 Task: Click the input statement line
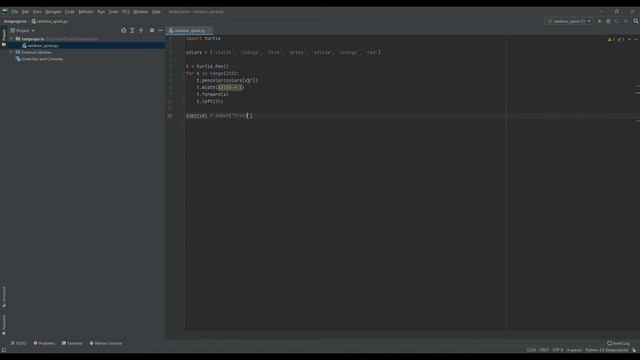click(219, 116)
